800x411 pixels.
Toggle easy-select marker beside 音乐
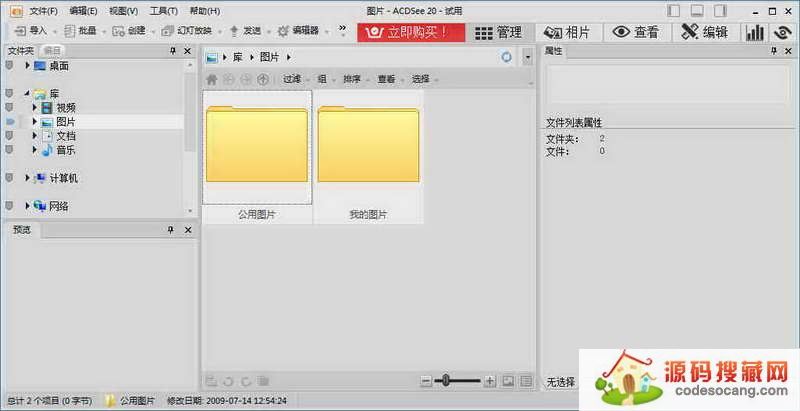(9, 150)
